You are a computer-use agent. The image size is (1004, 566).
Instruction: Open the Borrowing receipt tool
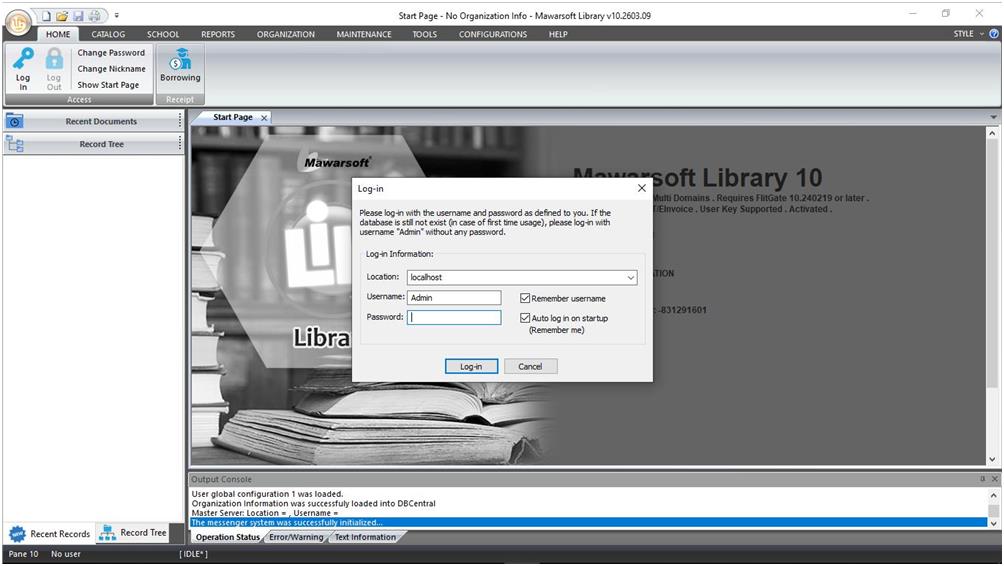click(x=180, y=67)
